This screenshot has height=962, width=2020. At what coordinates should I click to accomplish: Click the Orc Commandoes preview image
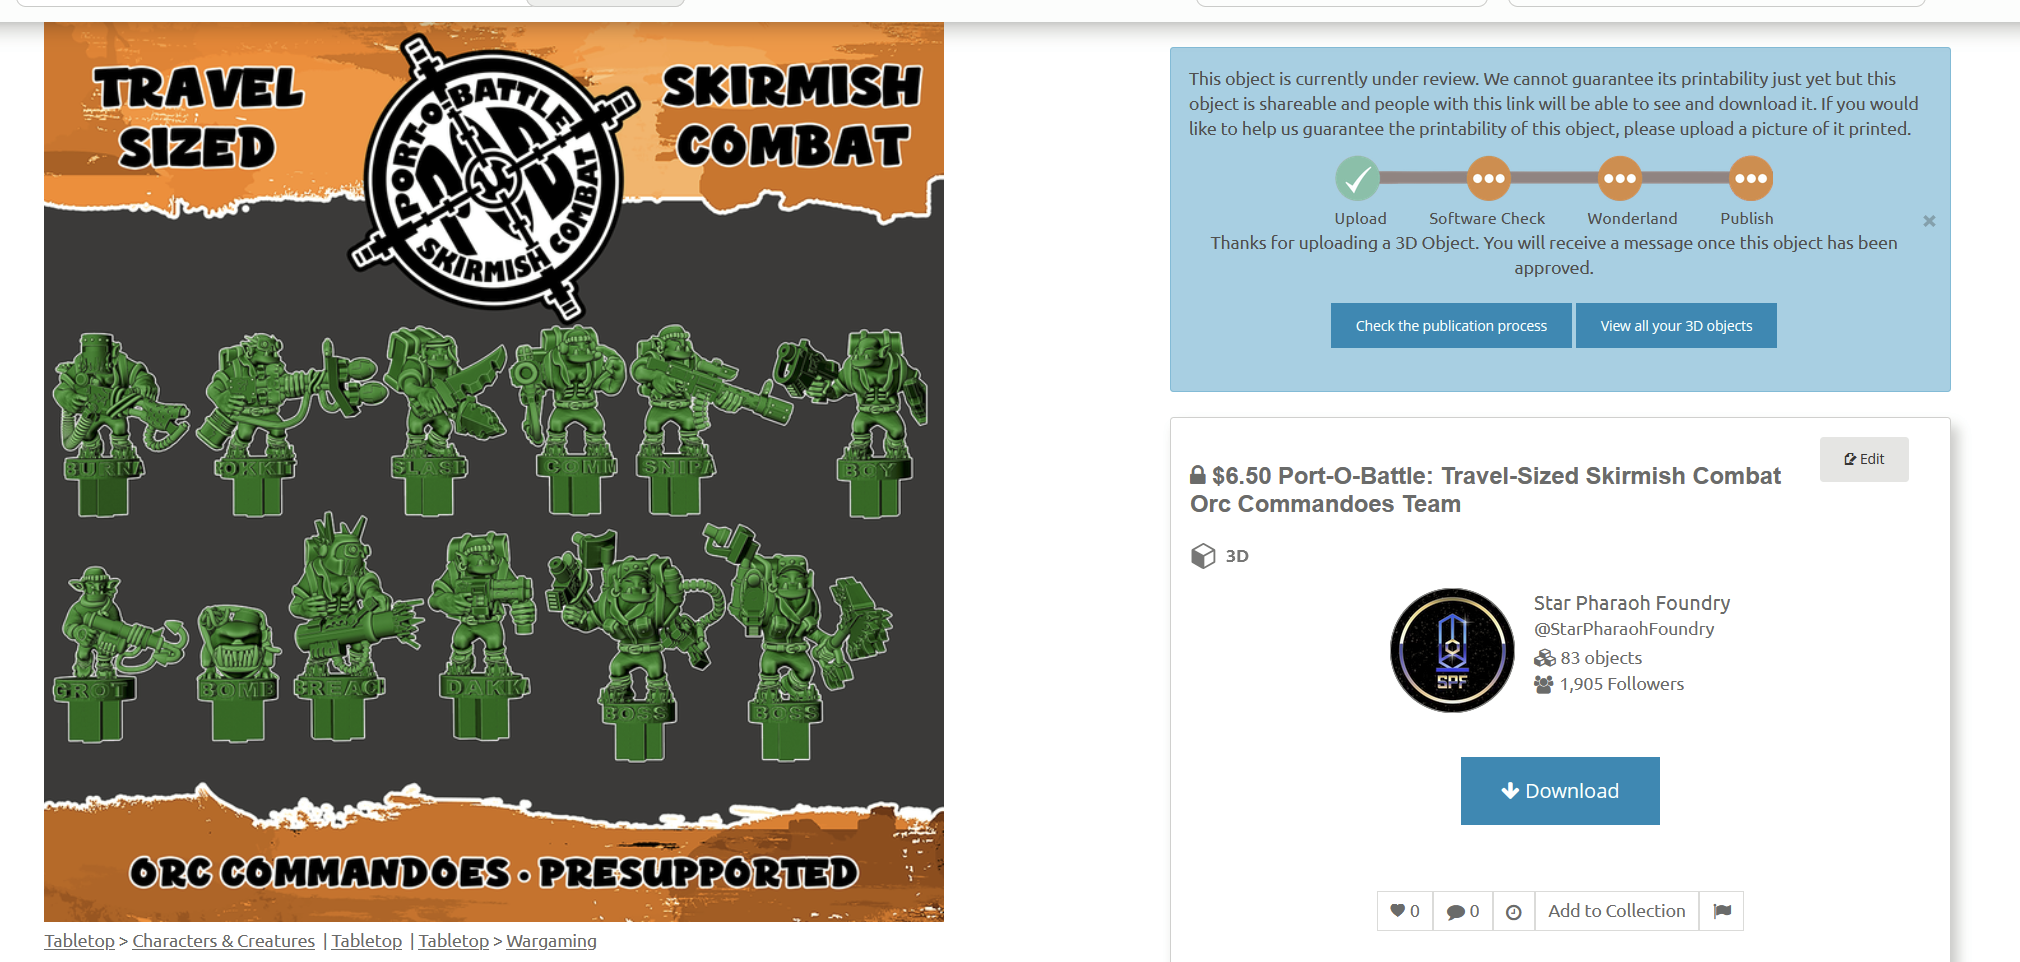494,472
